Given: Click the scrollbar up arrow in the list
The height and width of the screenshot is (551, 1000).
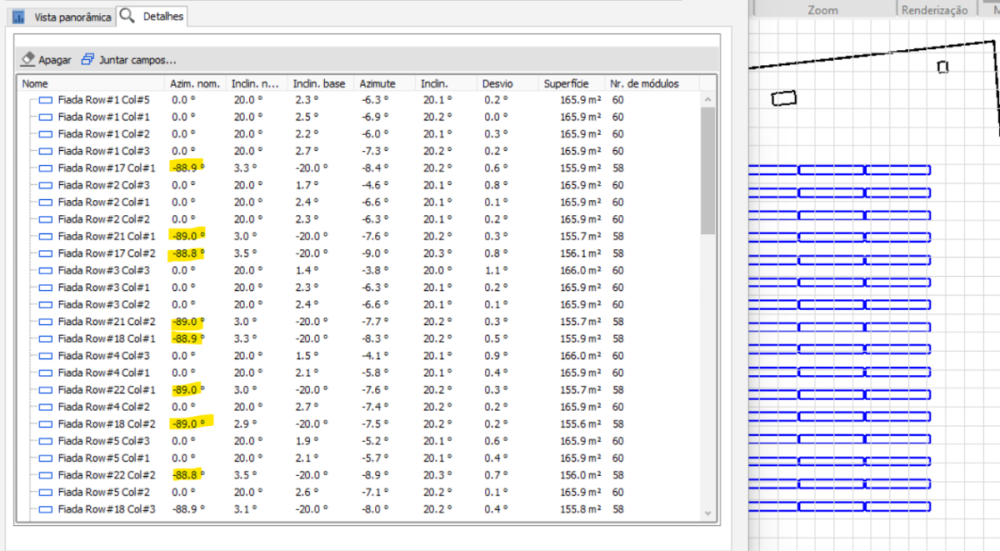Looking at the screenshot, I should (708, 100).
